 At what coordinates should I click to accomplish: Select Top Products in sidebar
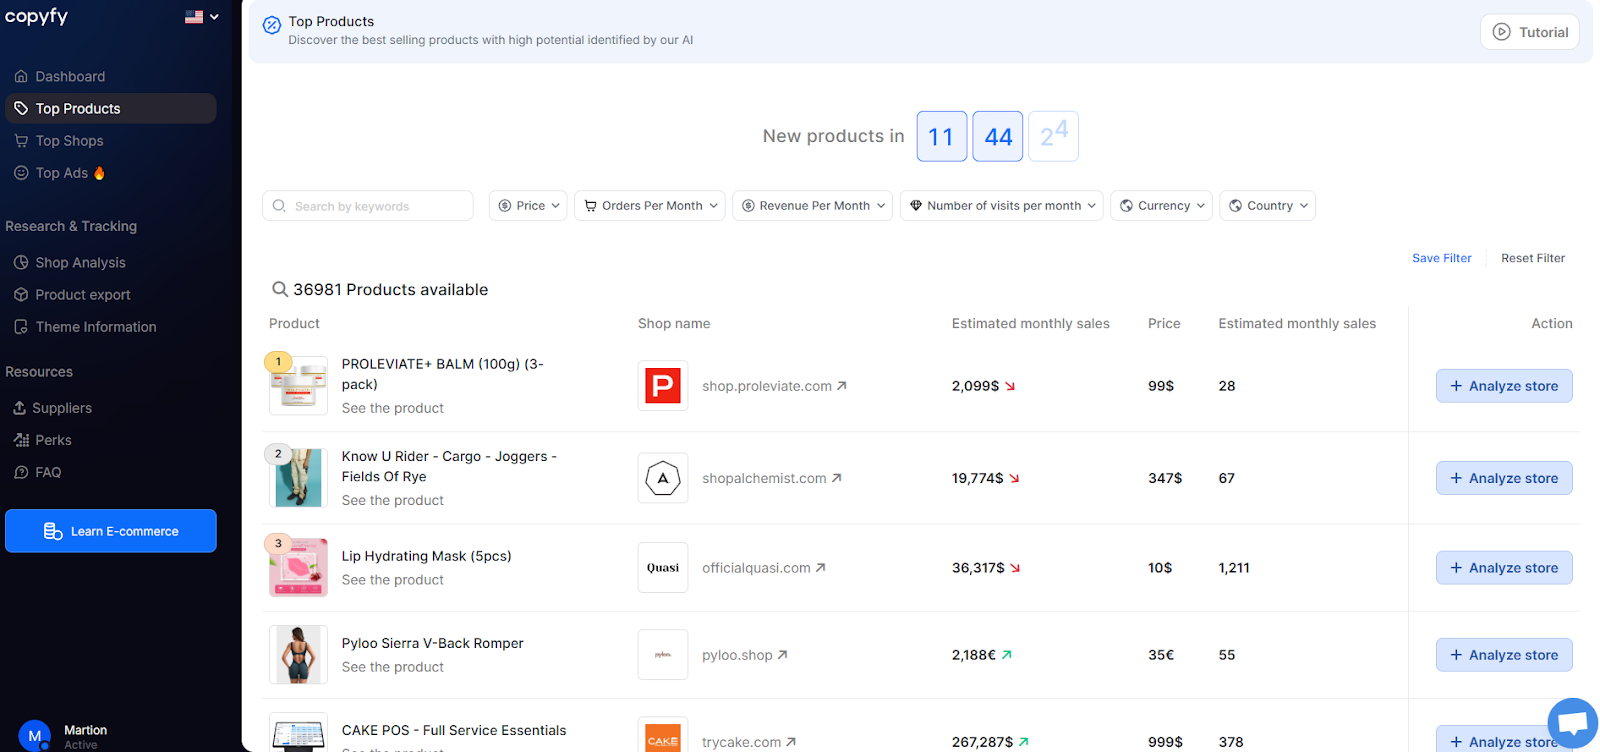(x=111, y=108)
